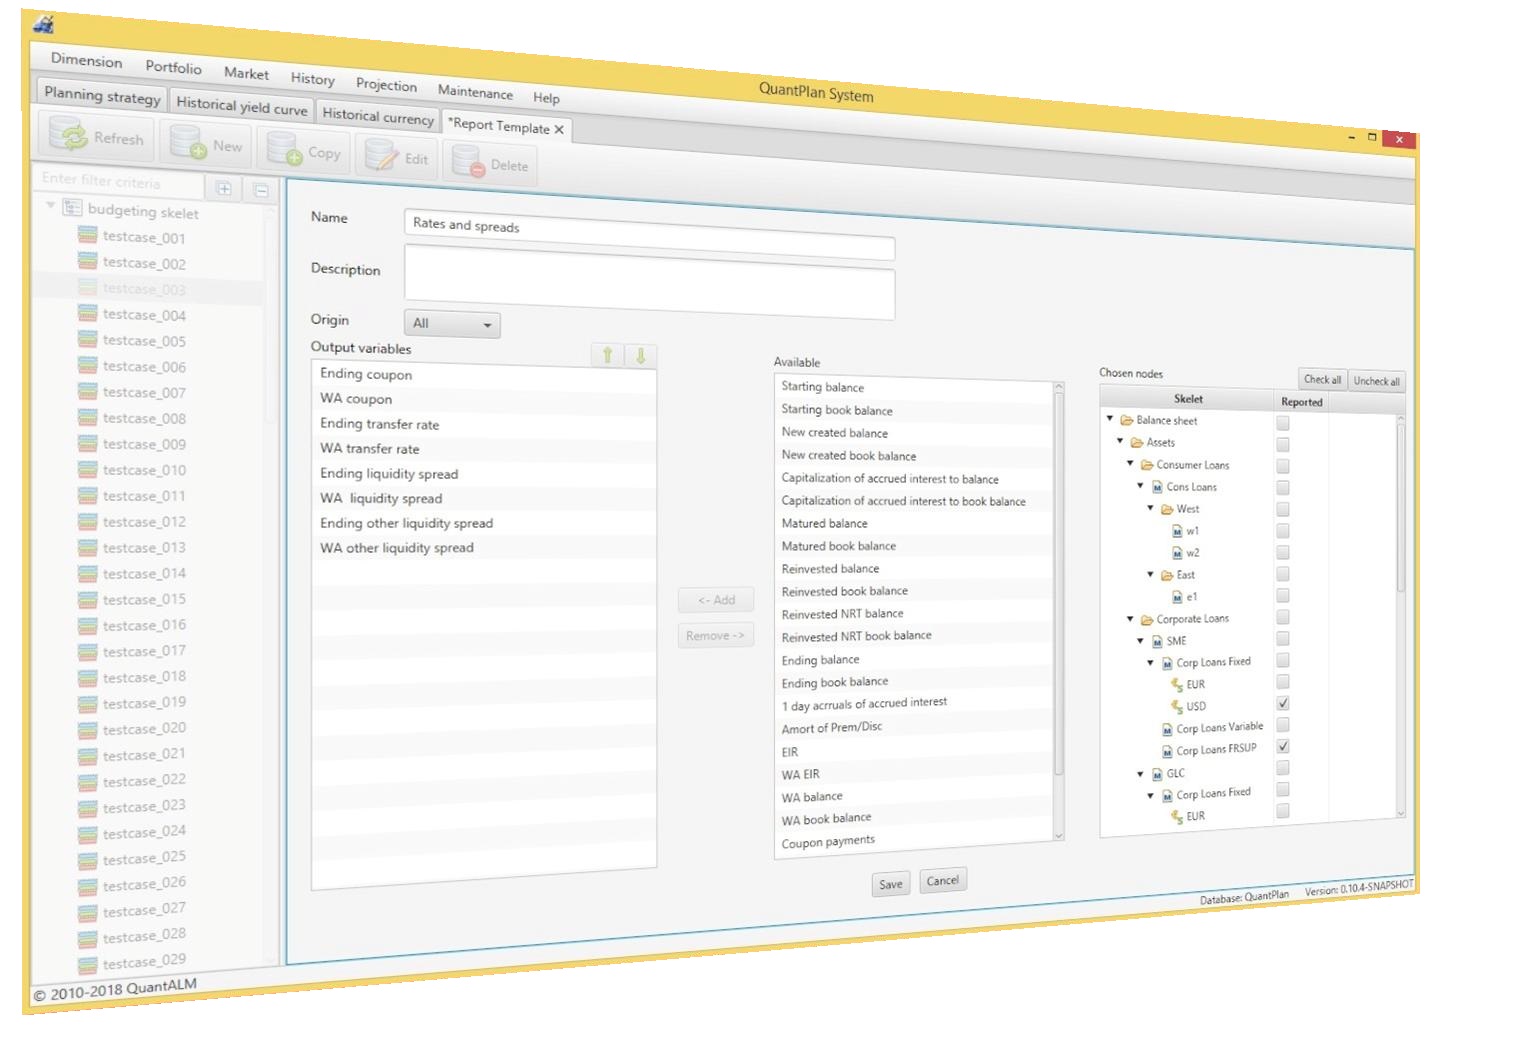Open the Dimension menu

click(87, 60)
